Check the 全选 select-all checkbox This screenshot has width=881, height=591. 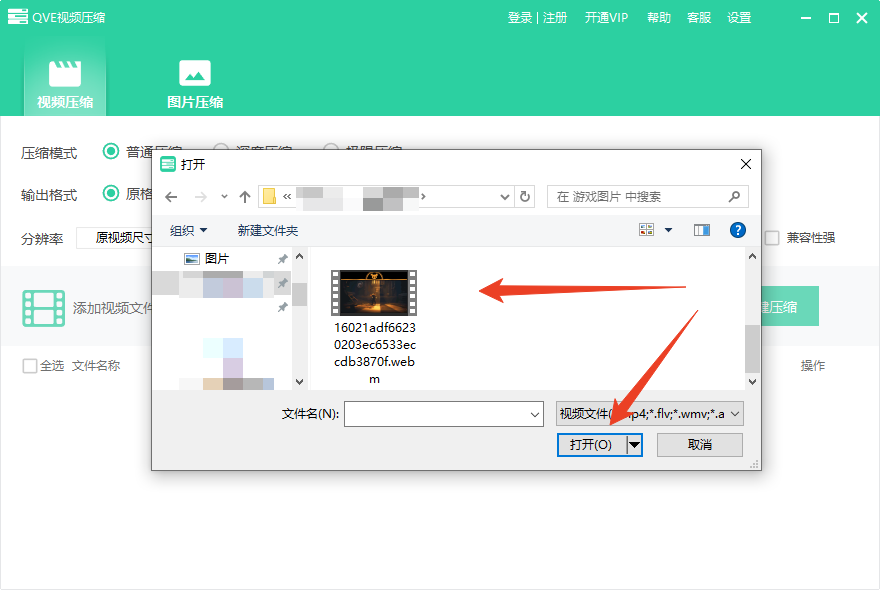30,366
